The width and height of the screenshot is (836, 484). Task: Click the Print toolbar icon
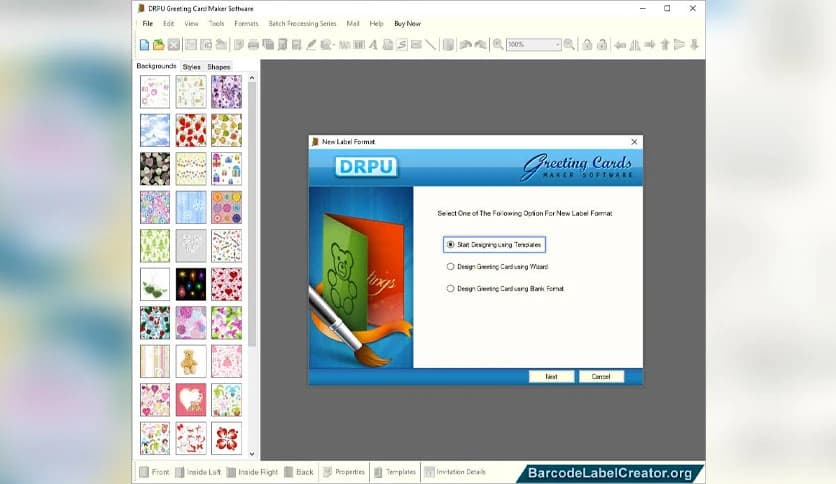(x=253, y=45)
